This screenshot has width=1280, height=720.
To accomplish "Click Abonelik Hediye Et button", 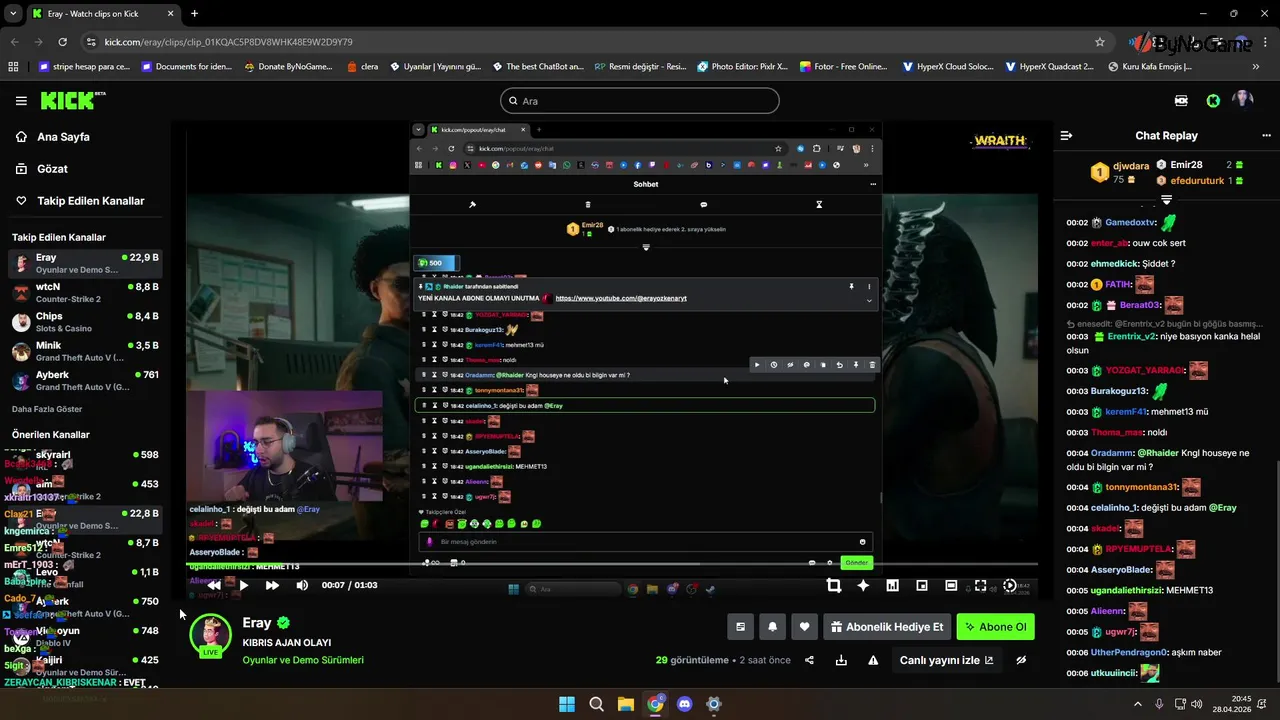I will tap(887, 627).
